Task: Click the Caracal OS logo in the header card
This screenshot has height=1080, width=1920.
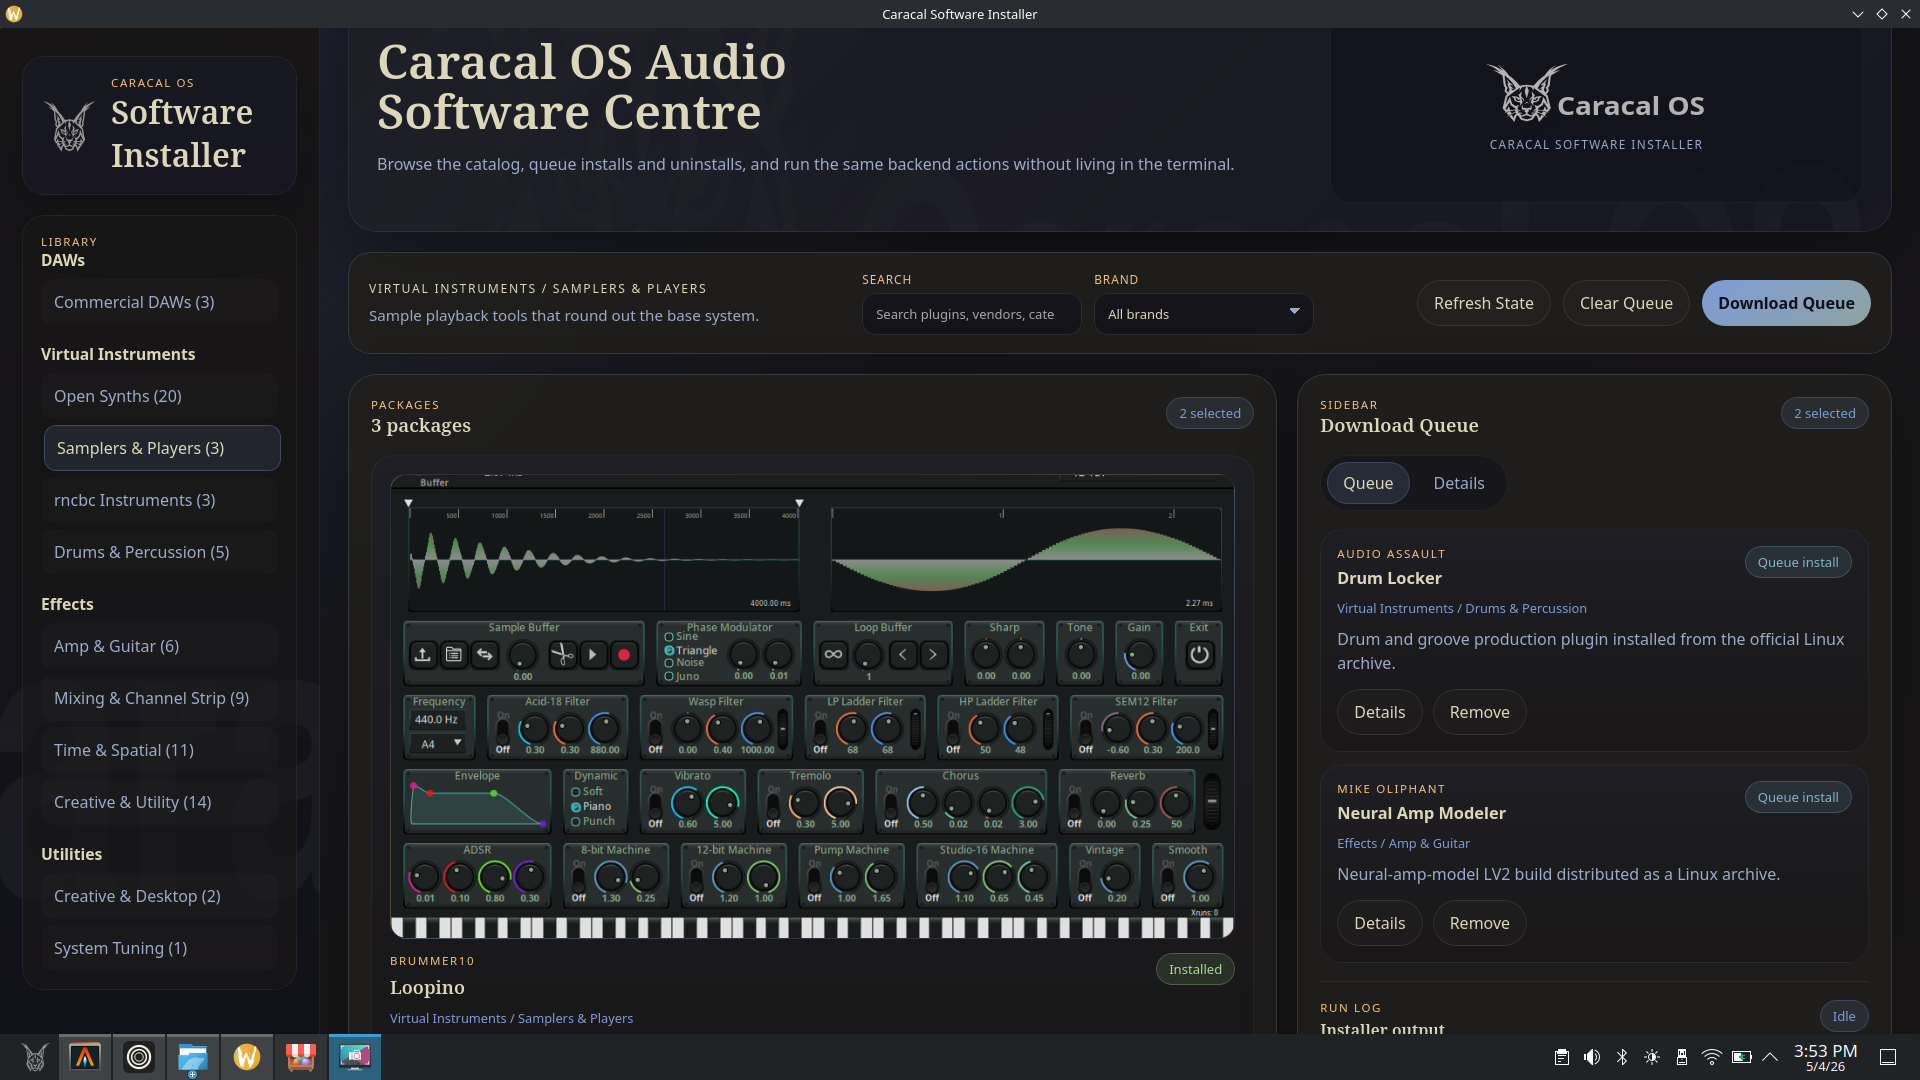Action: (x=1596, y=94)
